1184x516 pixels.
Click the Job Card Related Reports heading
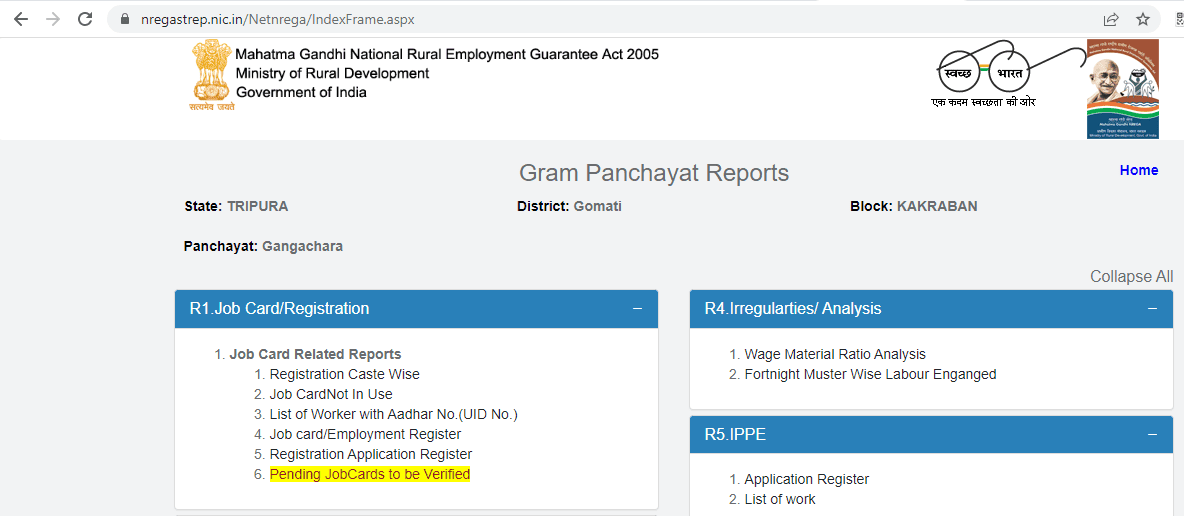pyautogui.click(x=315, y=354)
